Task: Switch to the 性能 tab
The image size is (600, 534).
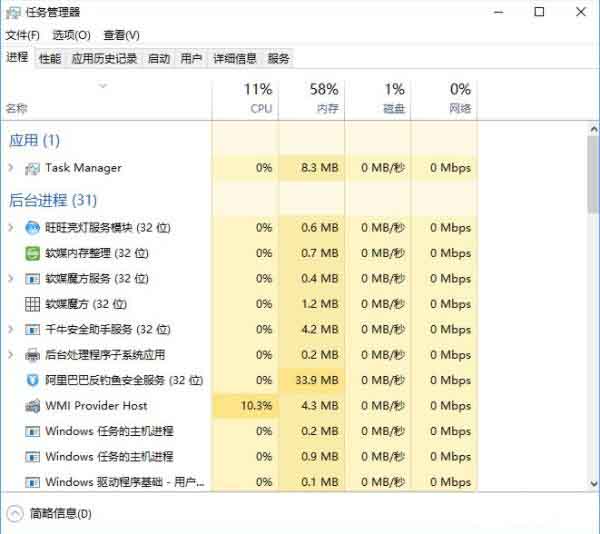Action: pos(50,59)
